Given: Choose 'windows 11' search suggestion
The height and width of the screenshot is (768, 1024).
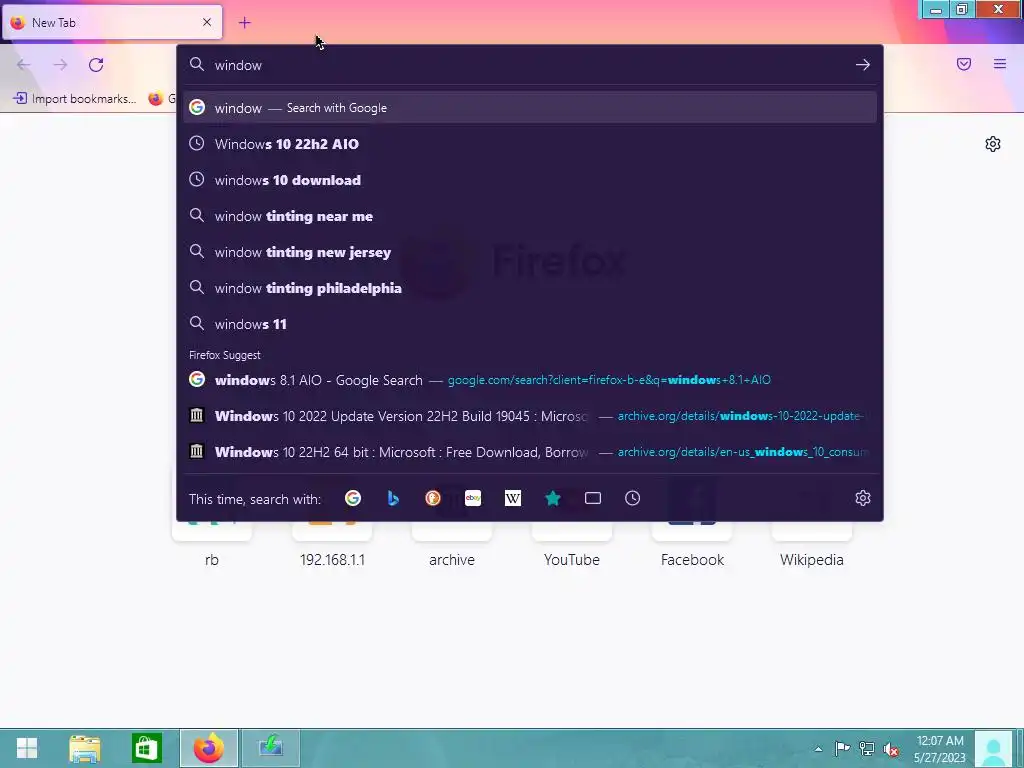Looking at the screenshot, I should coord(530,324).
